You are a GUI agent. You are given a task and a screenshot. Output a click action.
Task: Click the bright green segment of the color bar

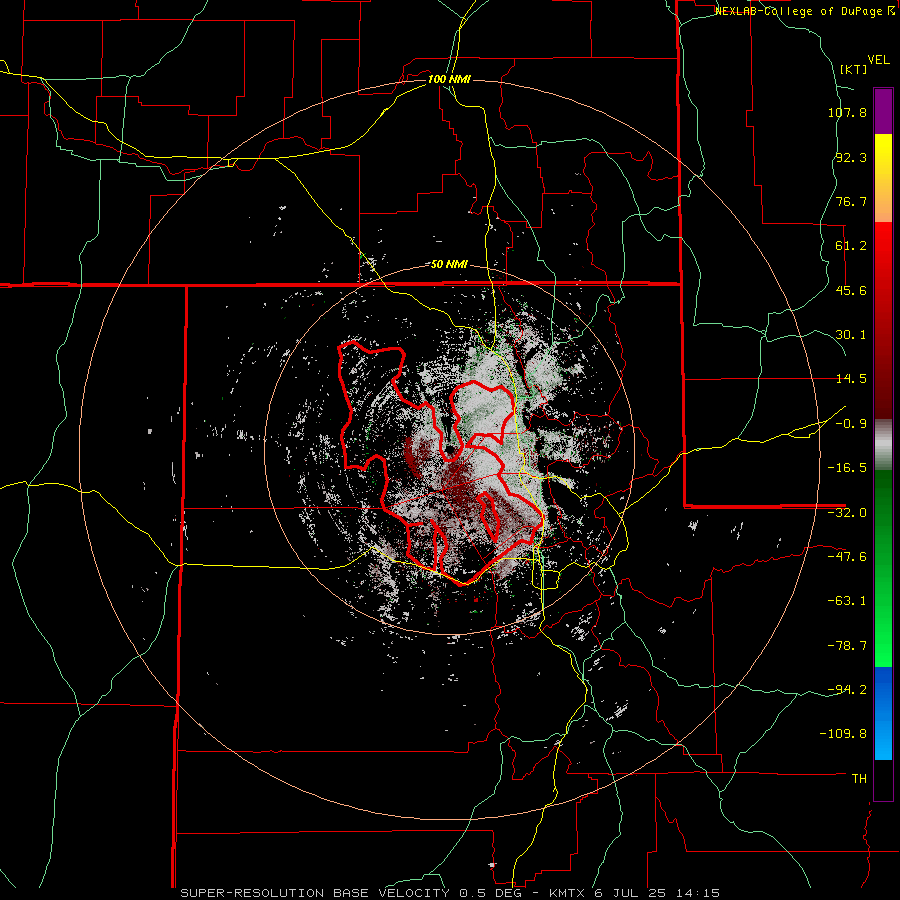click(883, 568)
